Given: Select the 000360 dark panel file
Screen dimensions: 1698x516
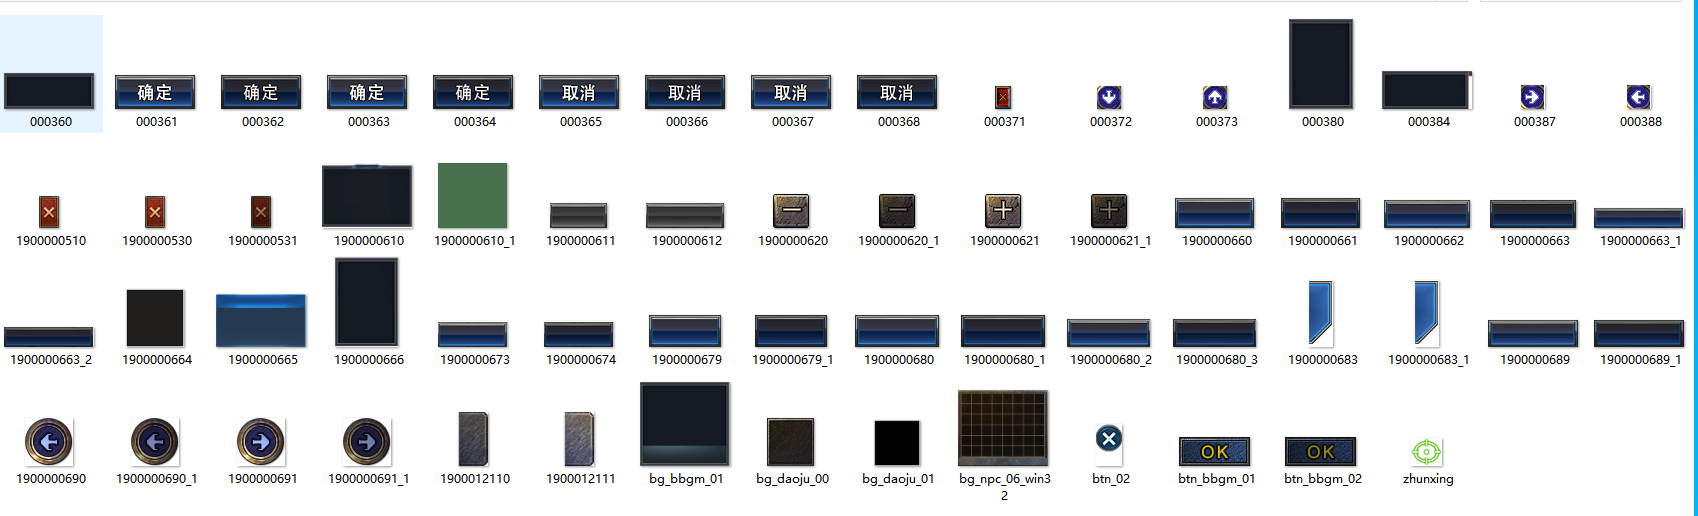Looking at the screenshot, I should click(49, 91).
